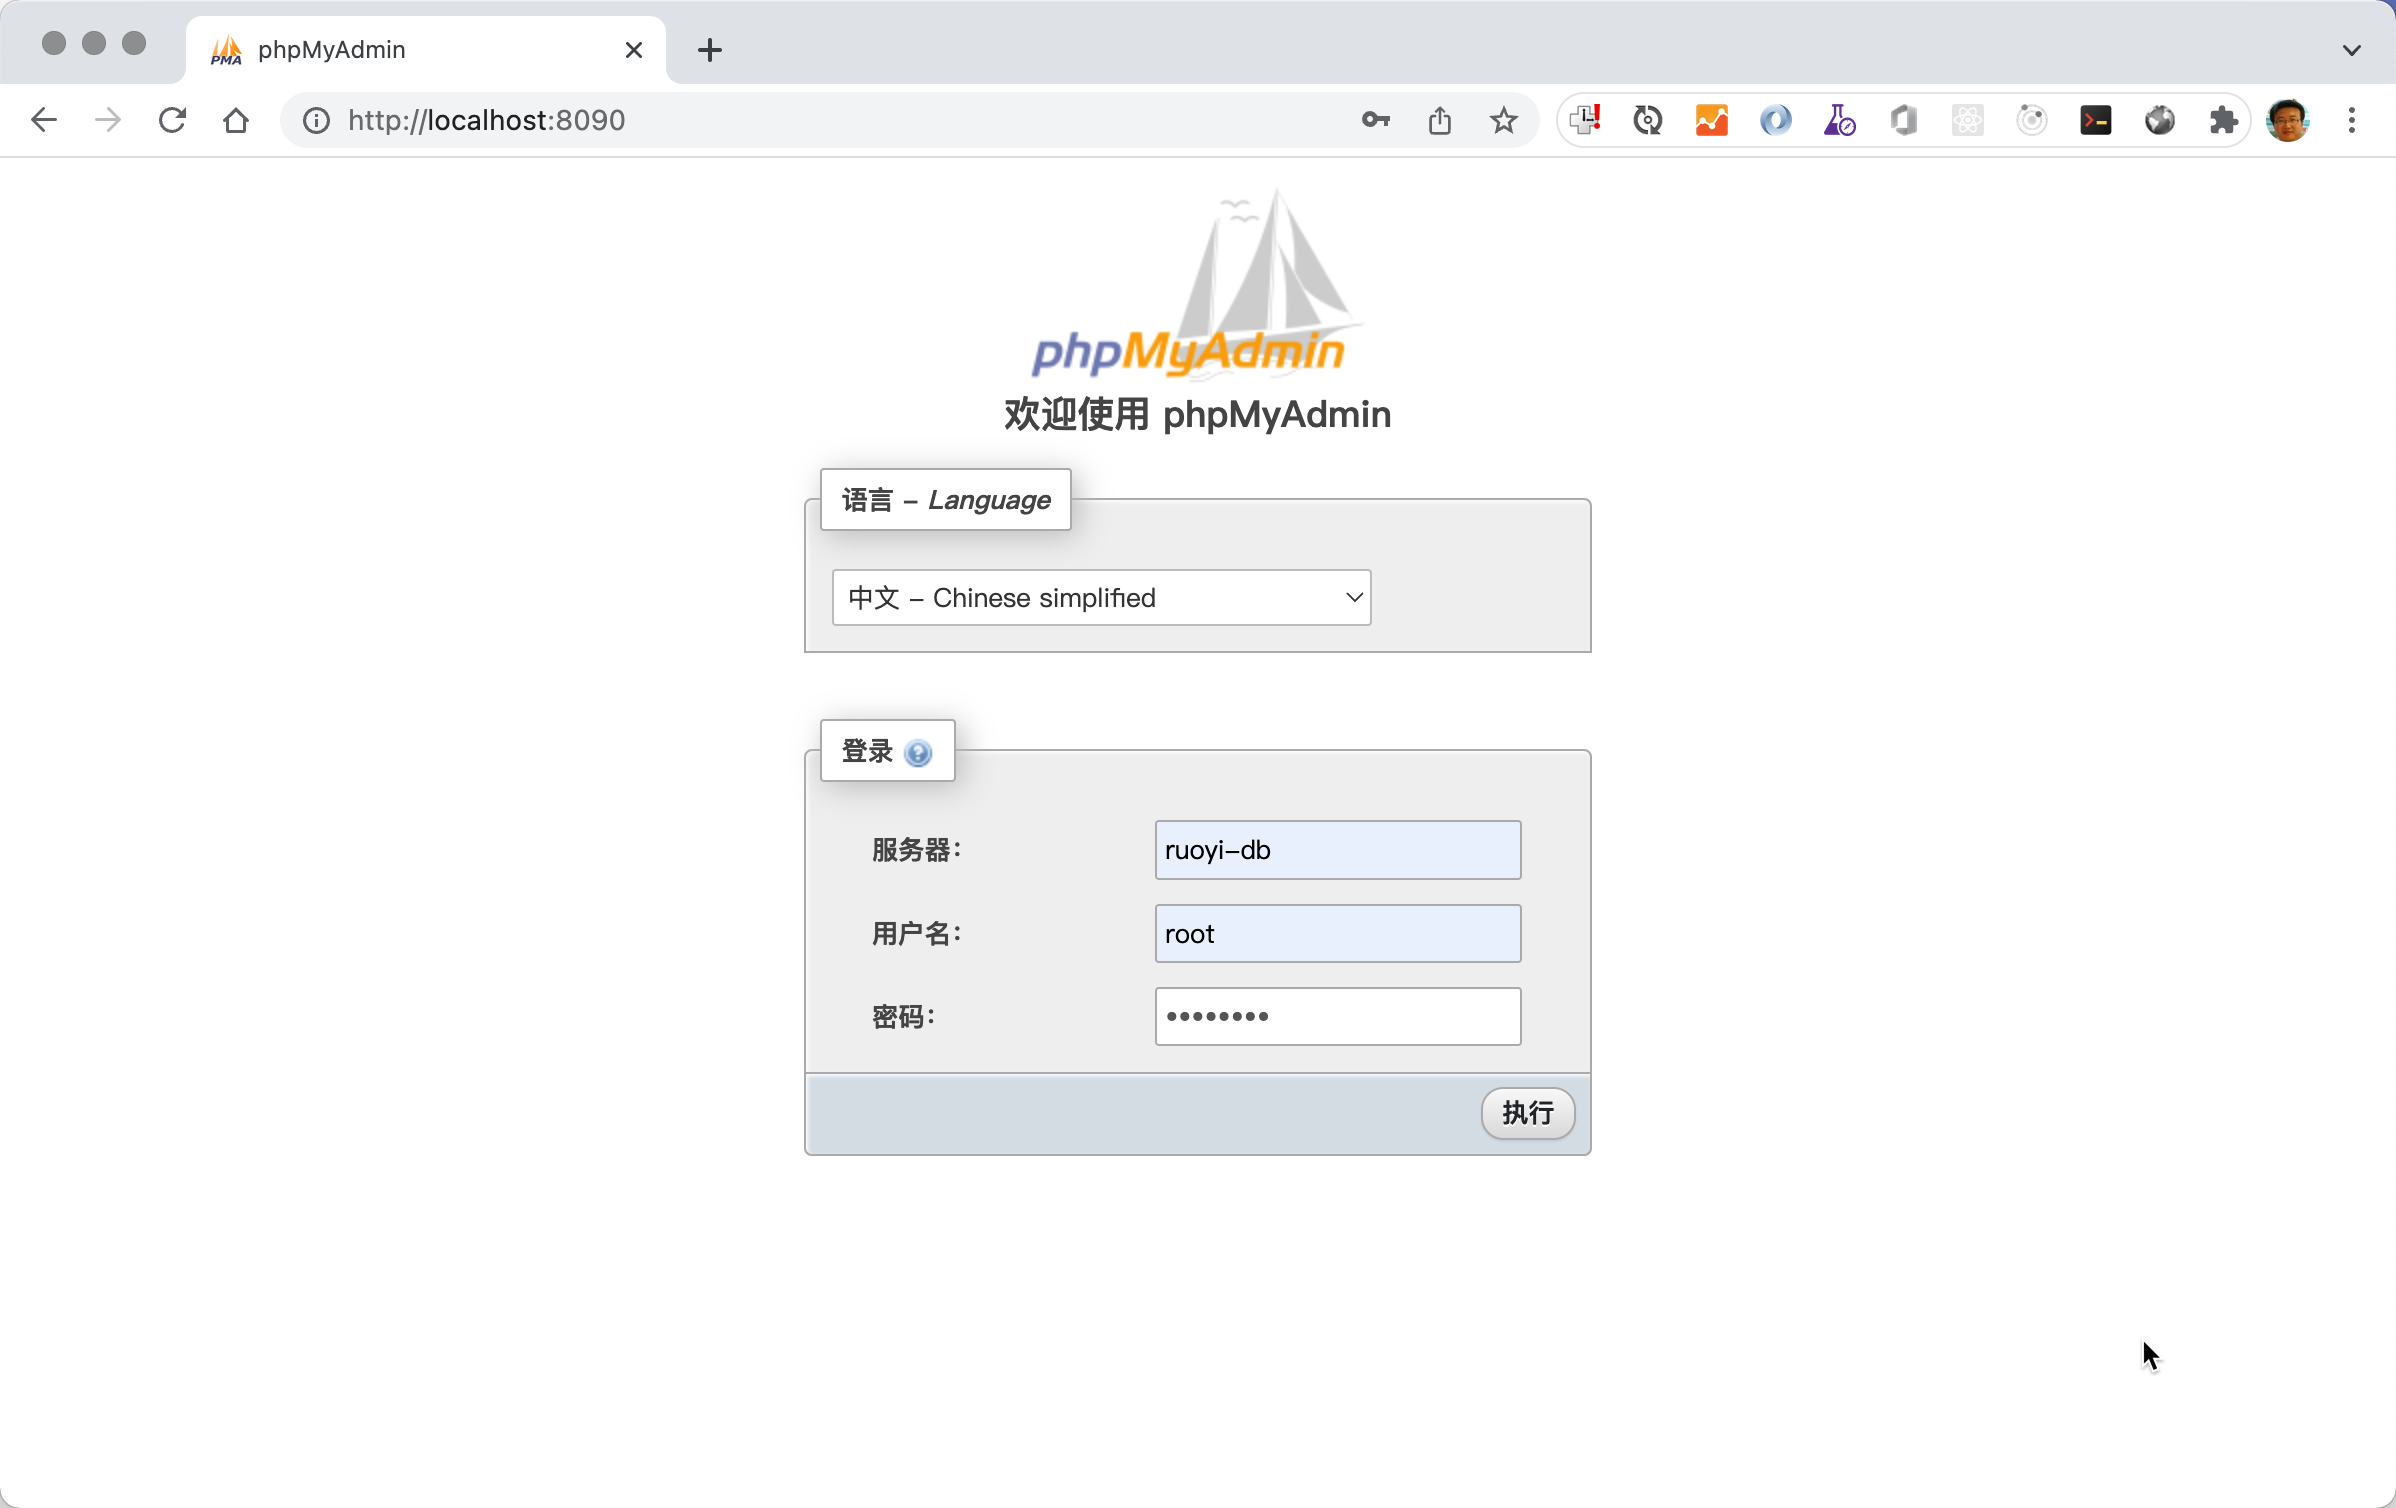
Task: Close the phpMyAdmin tab
Action: pos(634,50)
